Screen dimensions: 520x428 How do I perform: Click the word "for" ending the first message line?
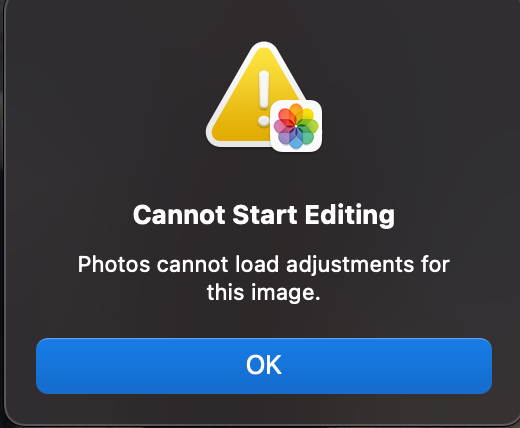pyautogui.click(x=435, y=265)
